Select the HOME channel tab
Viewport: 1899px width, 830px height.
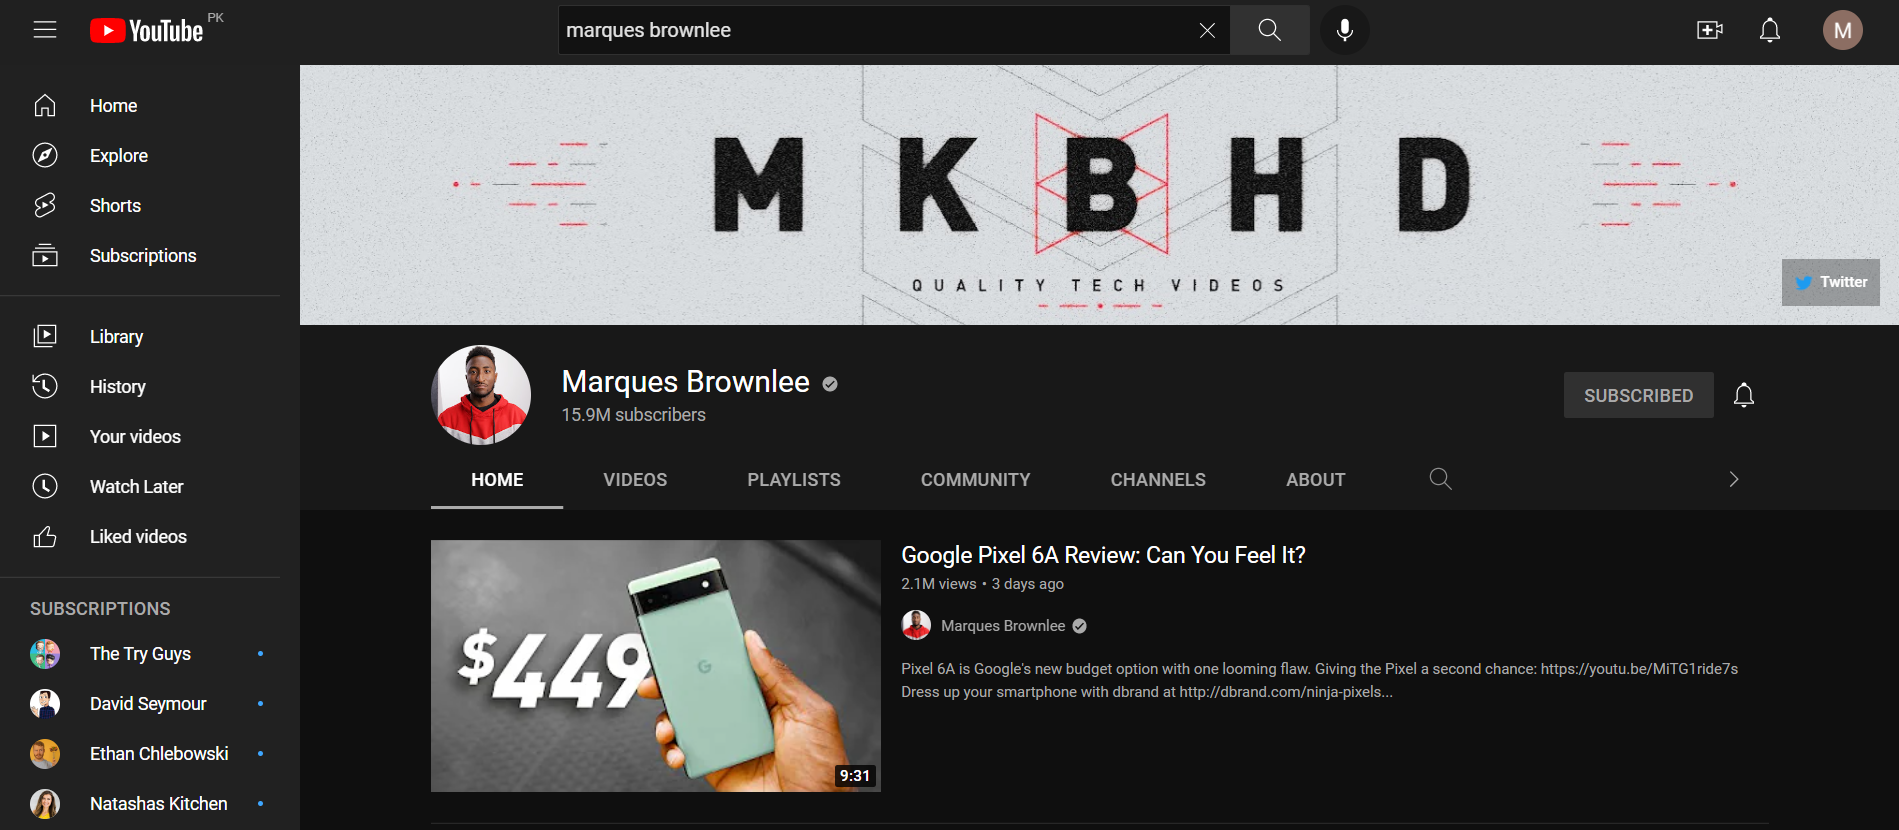[x=497, y=480]
